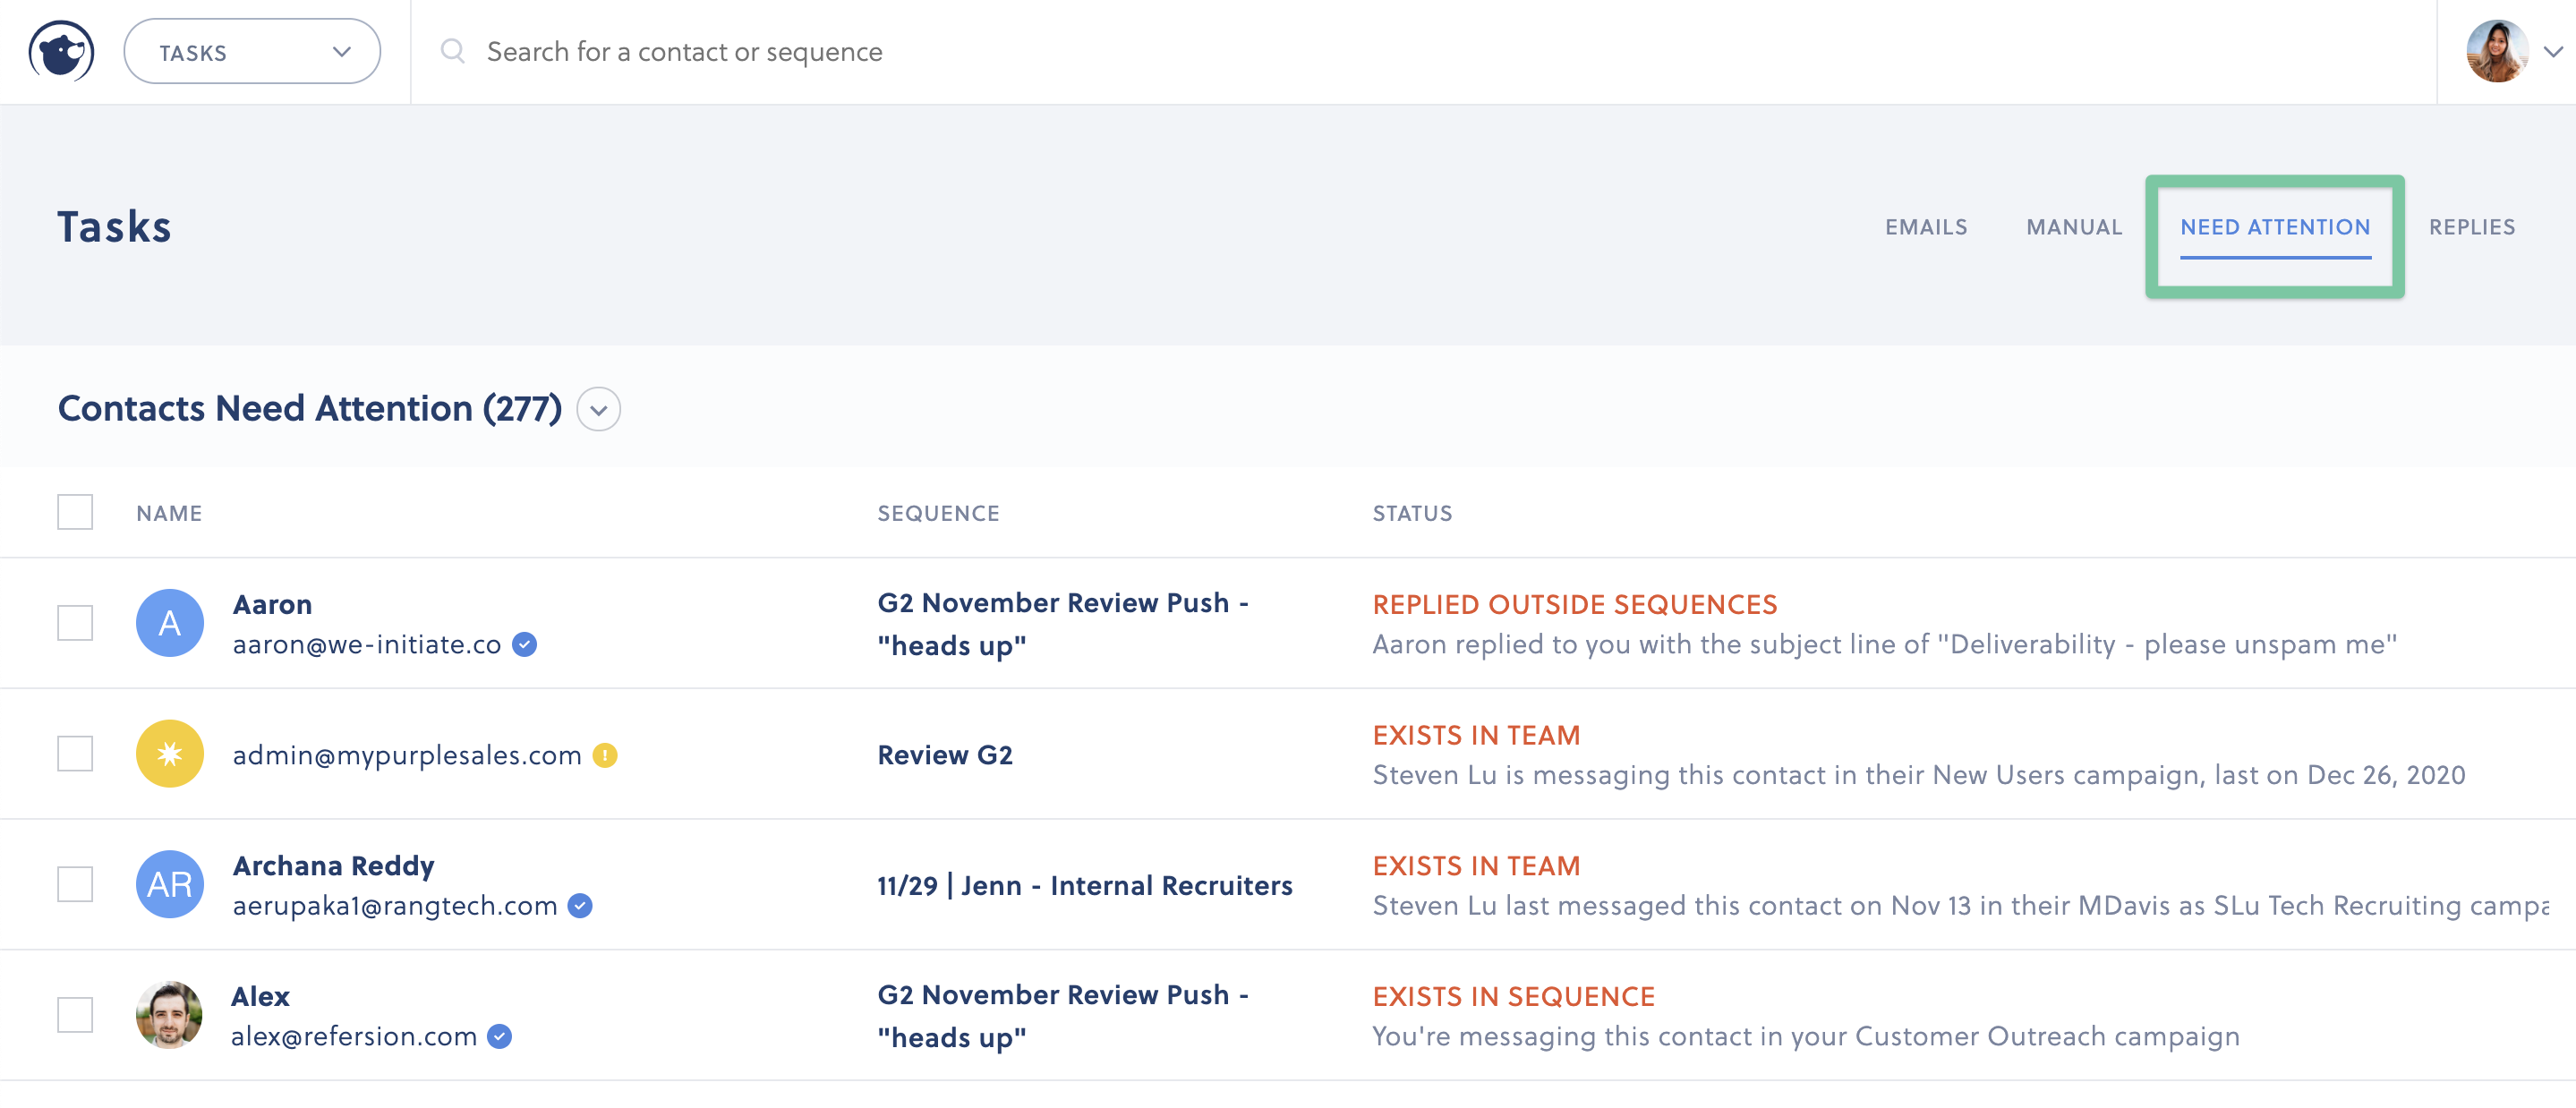Select Archana Reddy's row checkbox
This screenshot has width=2576, height=1108.
pos(75,884)
